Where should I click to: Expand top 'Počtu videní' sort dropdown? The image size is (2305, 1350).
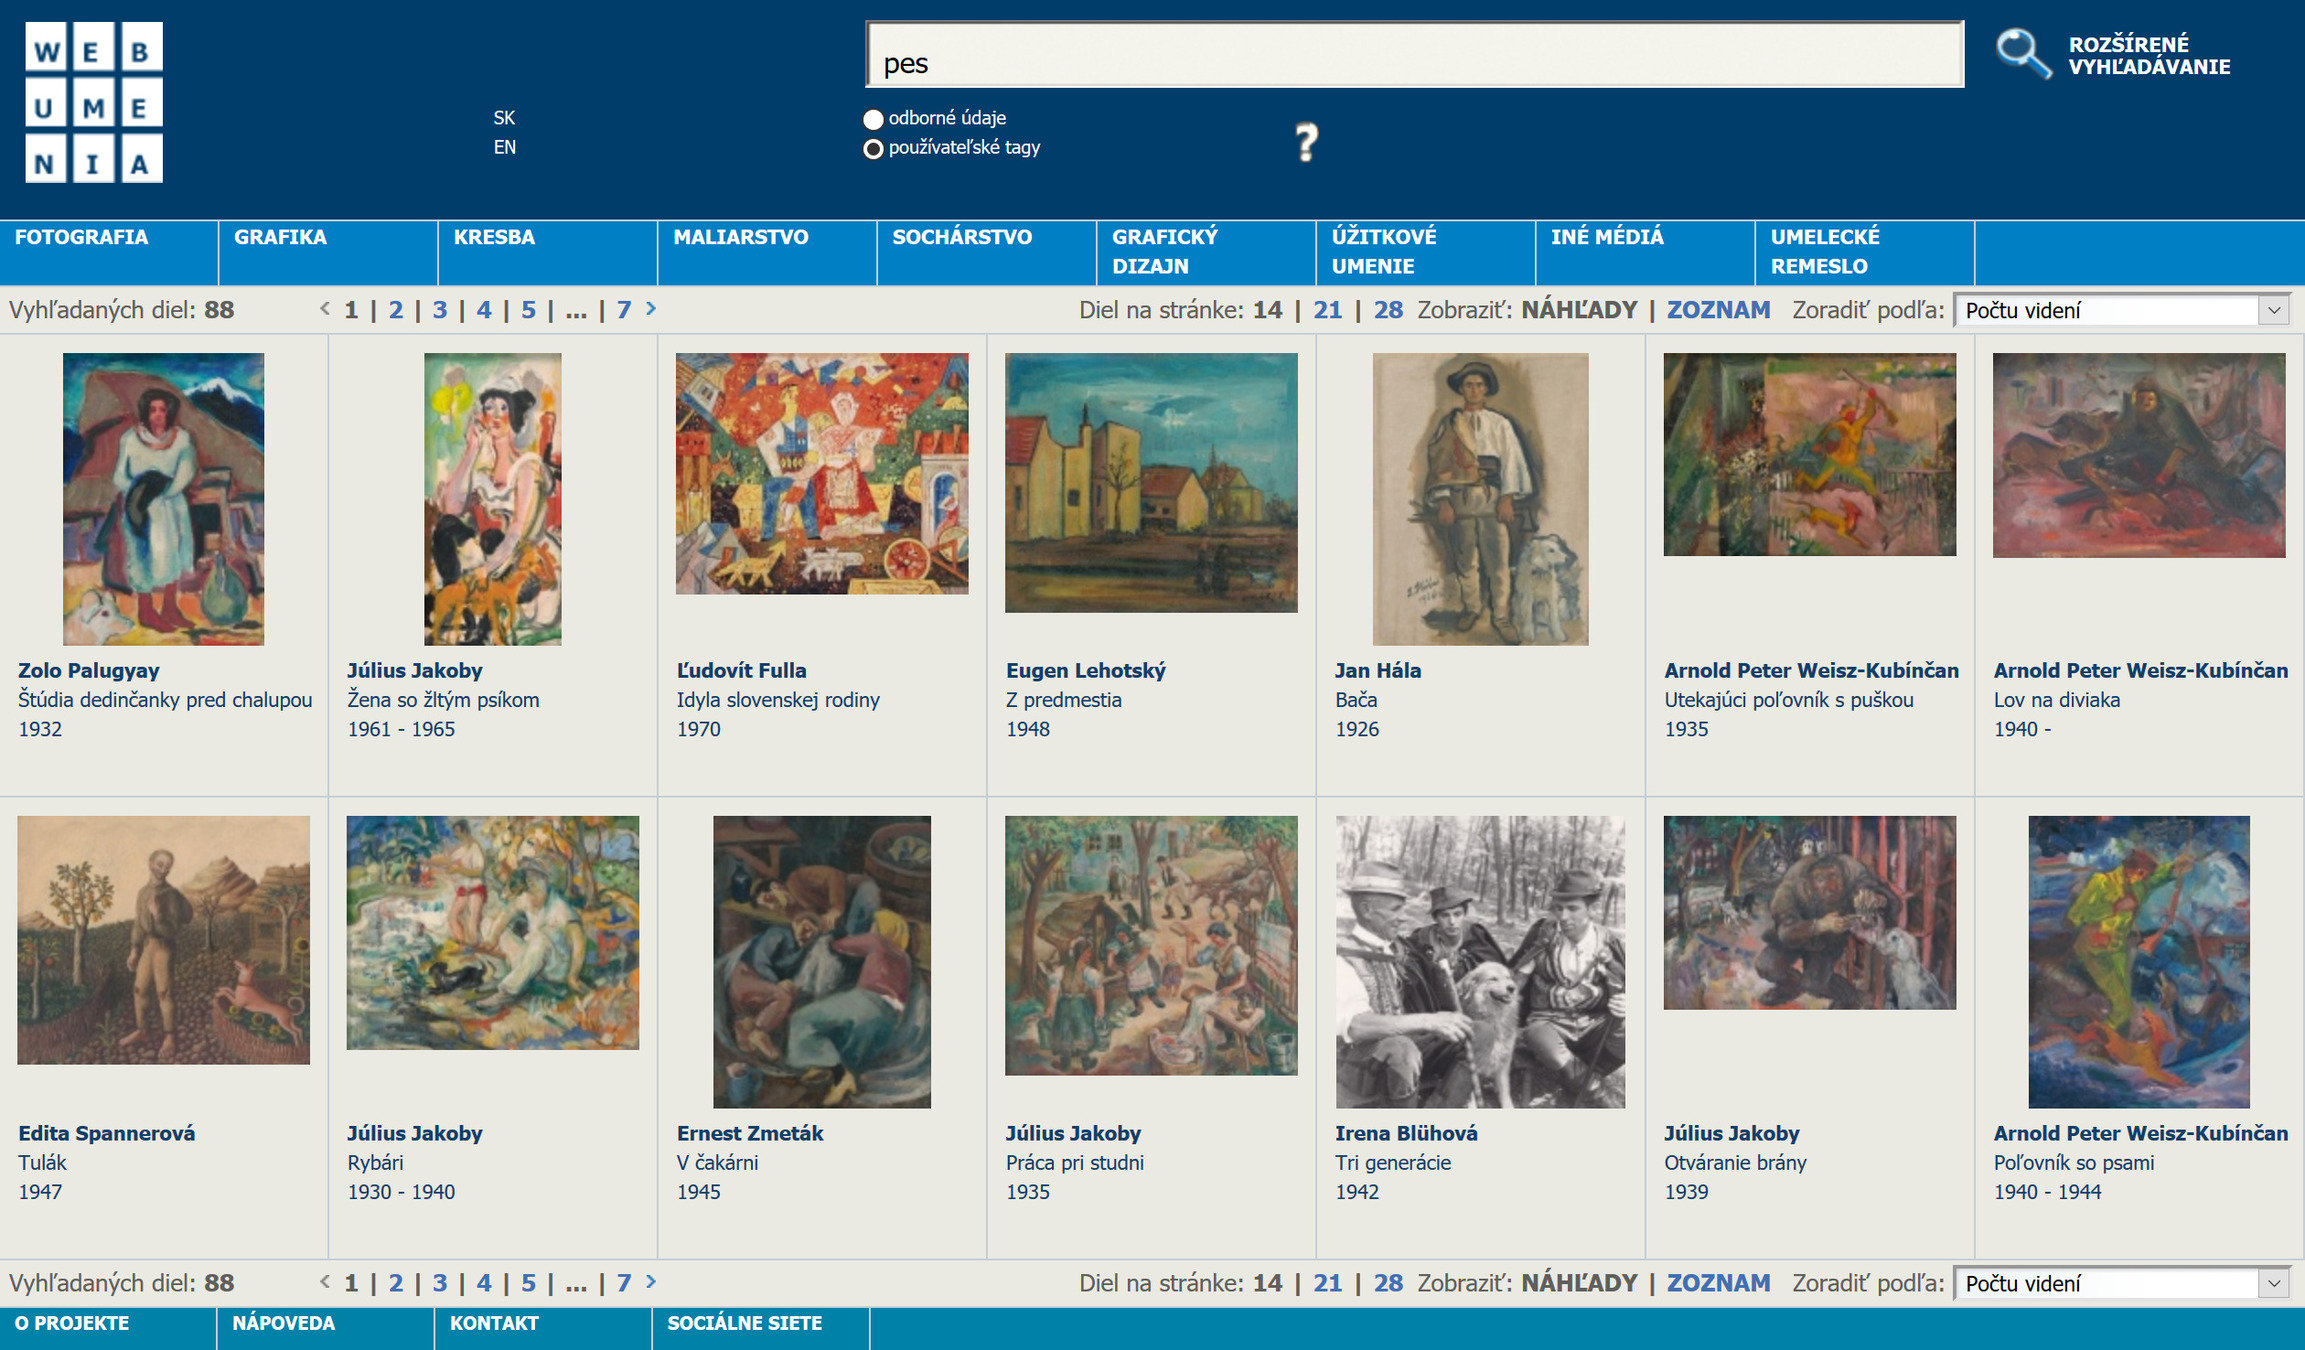pos(2121,310)
